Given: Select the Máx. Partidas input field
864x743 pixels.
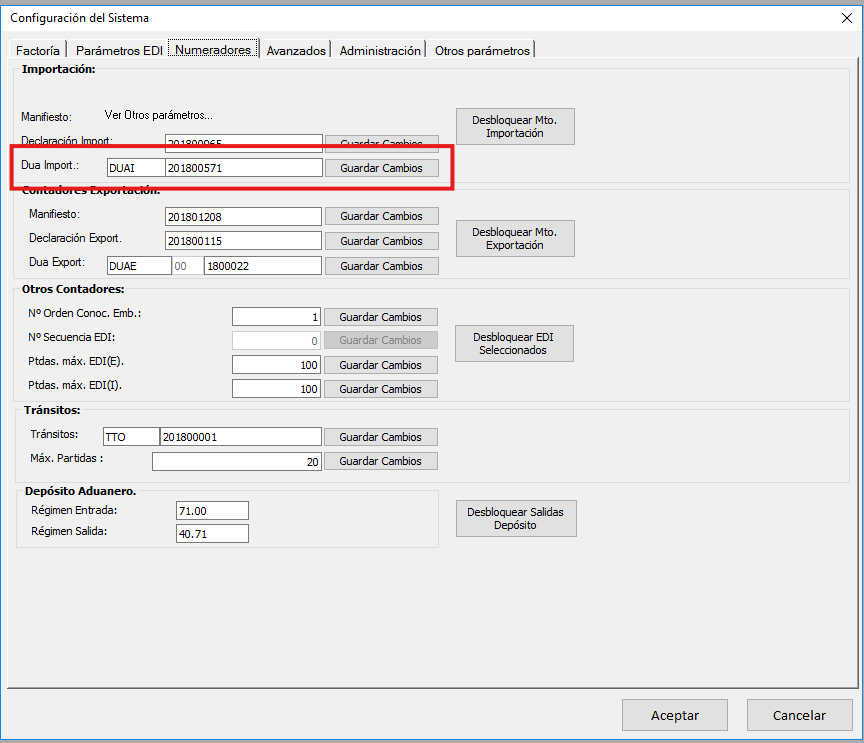Looking at the screenshot, I should pos(237,461).
